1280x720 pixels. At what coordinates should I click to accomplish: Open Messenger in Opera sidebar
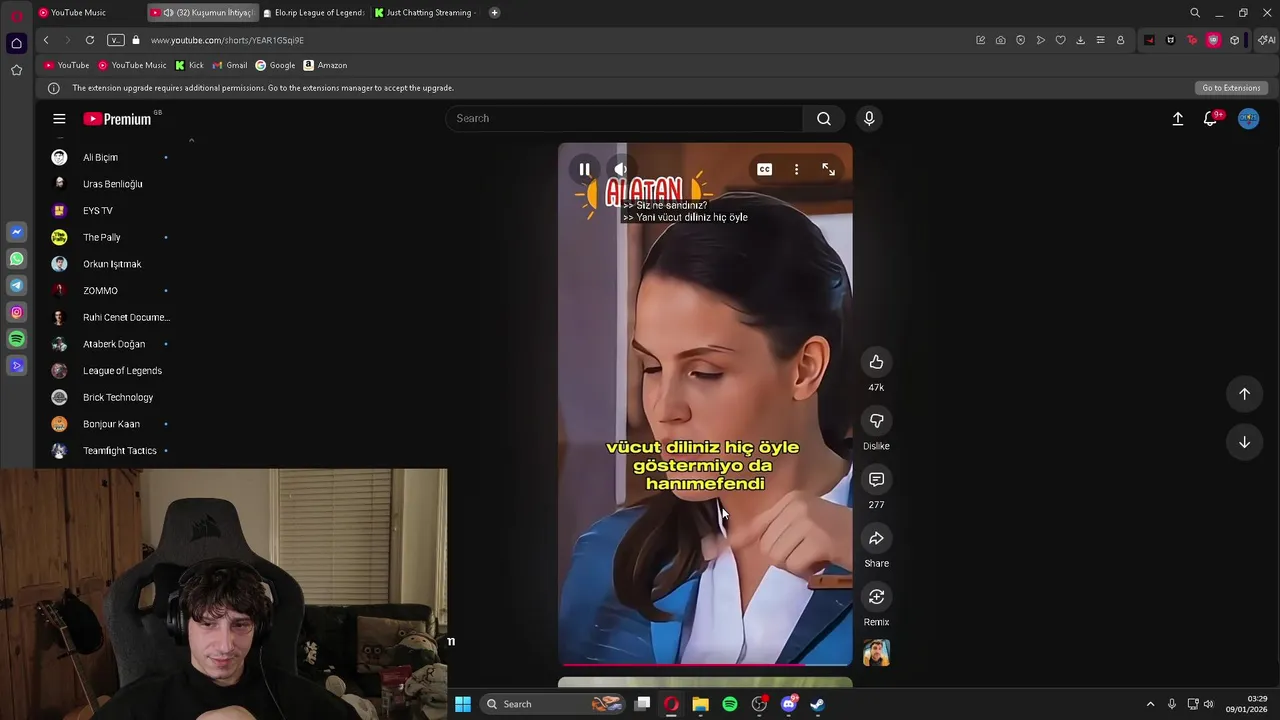coord(16,232)
